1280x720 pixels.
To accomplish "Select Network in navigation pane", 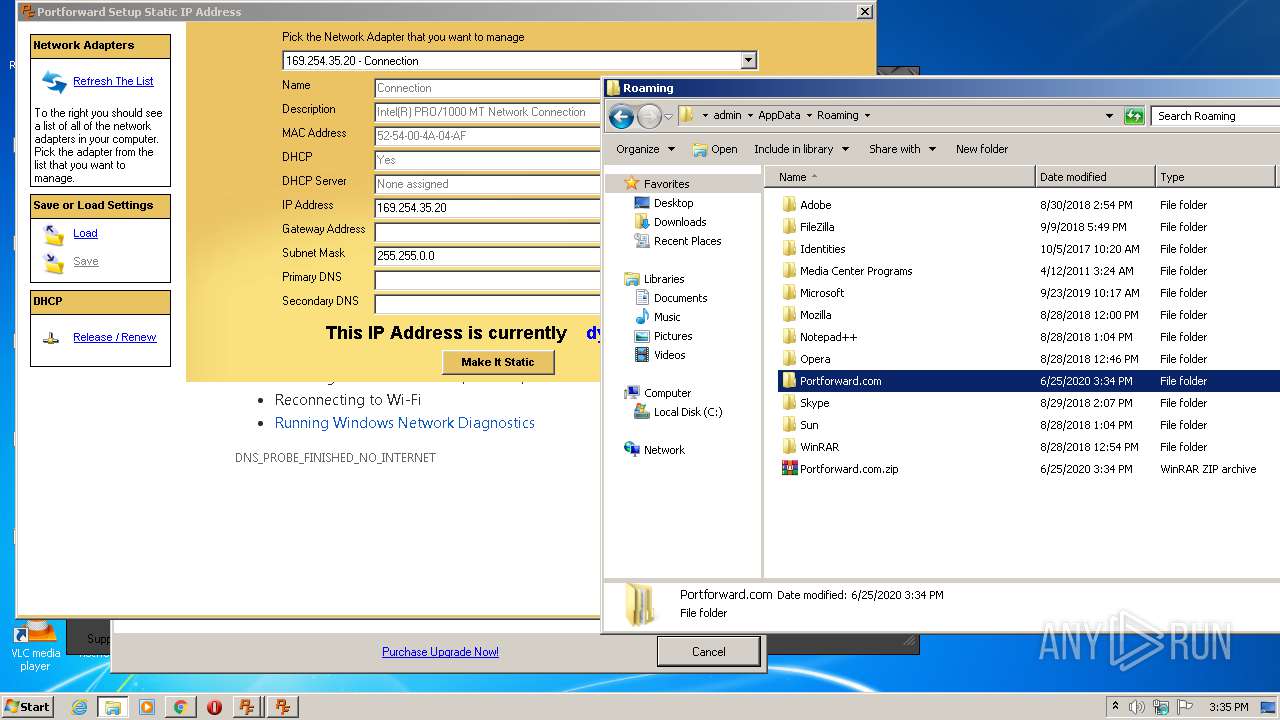I will pos(664,450).
